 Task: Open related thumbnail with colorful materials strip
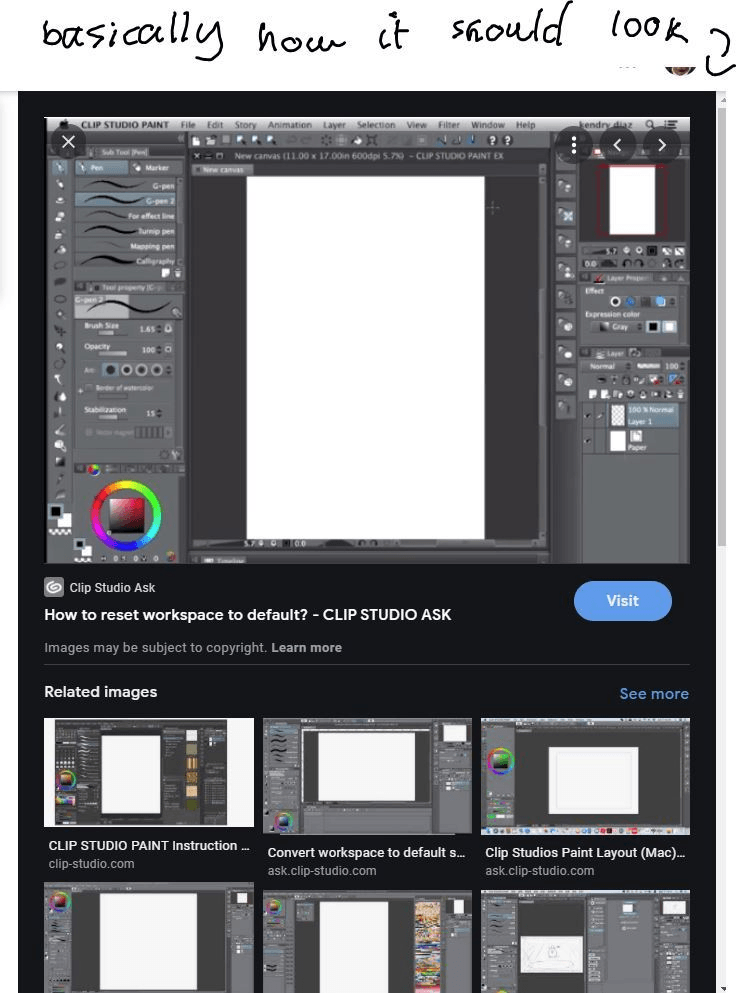tap(367, 942)
